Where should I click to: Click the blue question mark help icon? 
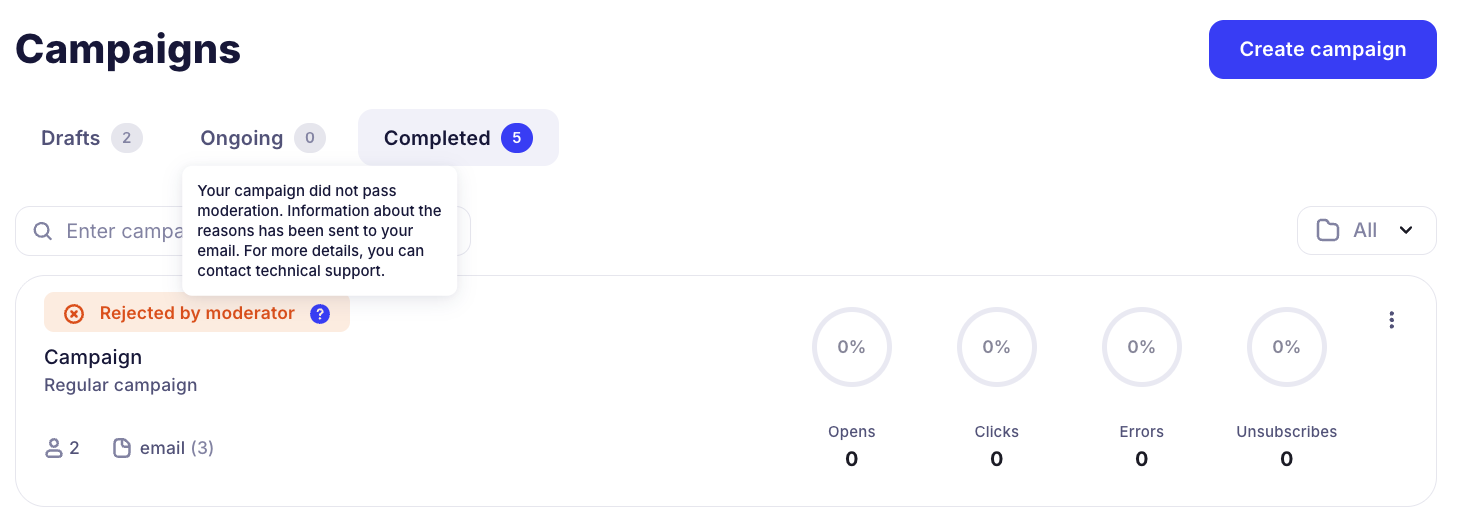click(320, 314)
